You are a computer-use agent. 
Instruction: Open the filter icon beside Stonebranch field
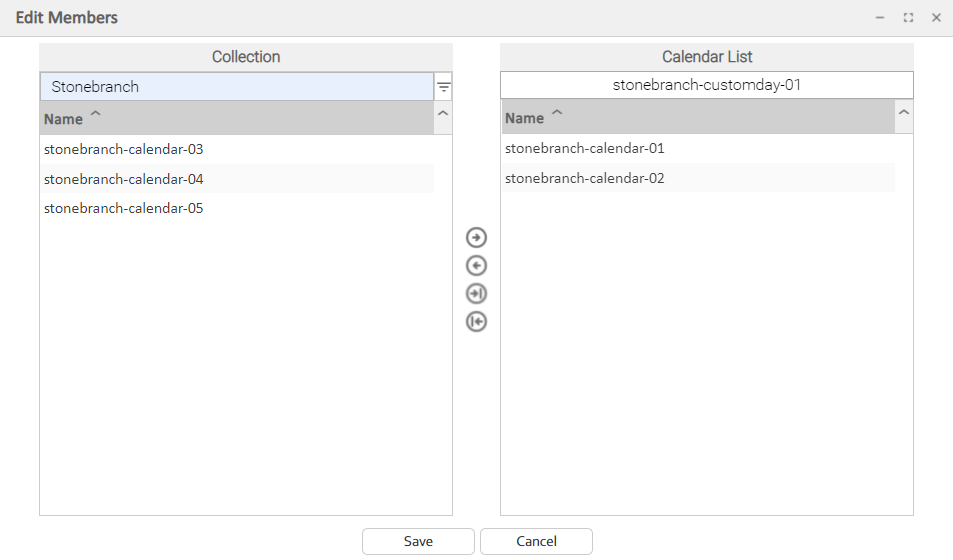tap(443, 88)
